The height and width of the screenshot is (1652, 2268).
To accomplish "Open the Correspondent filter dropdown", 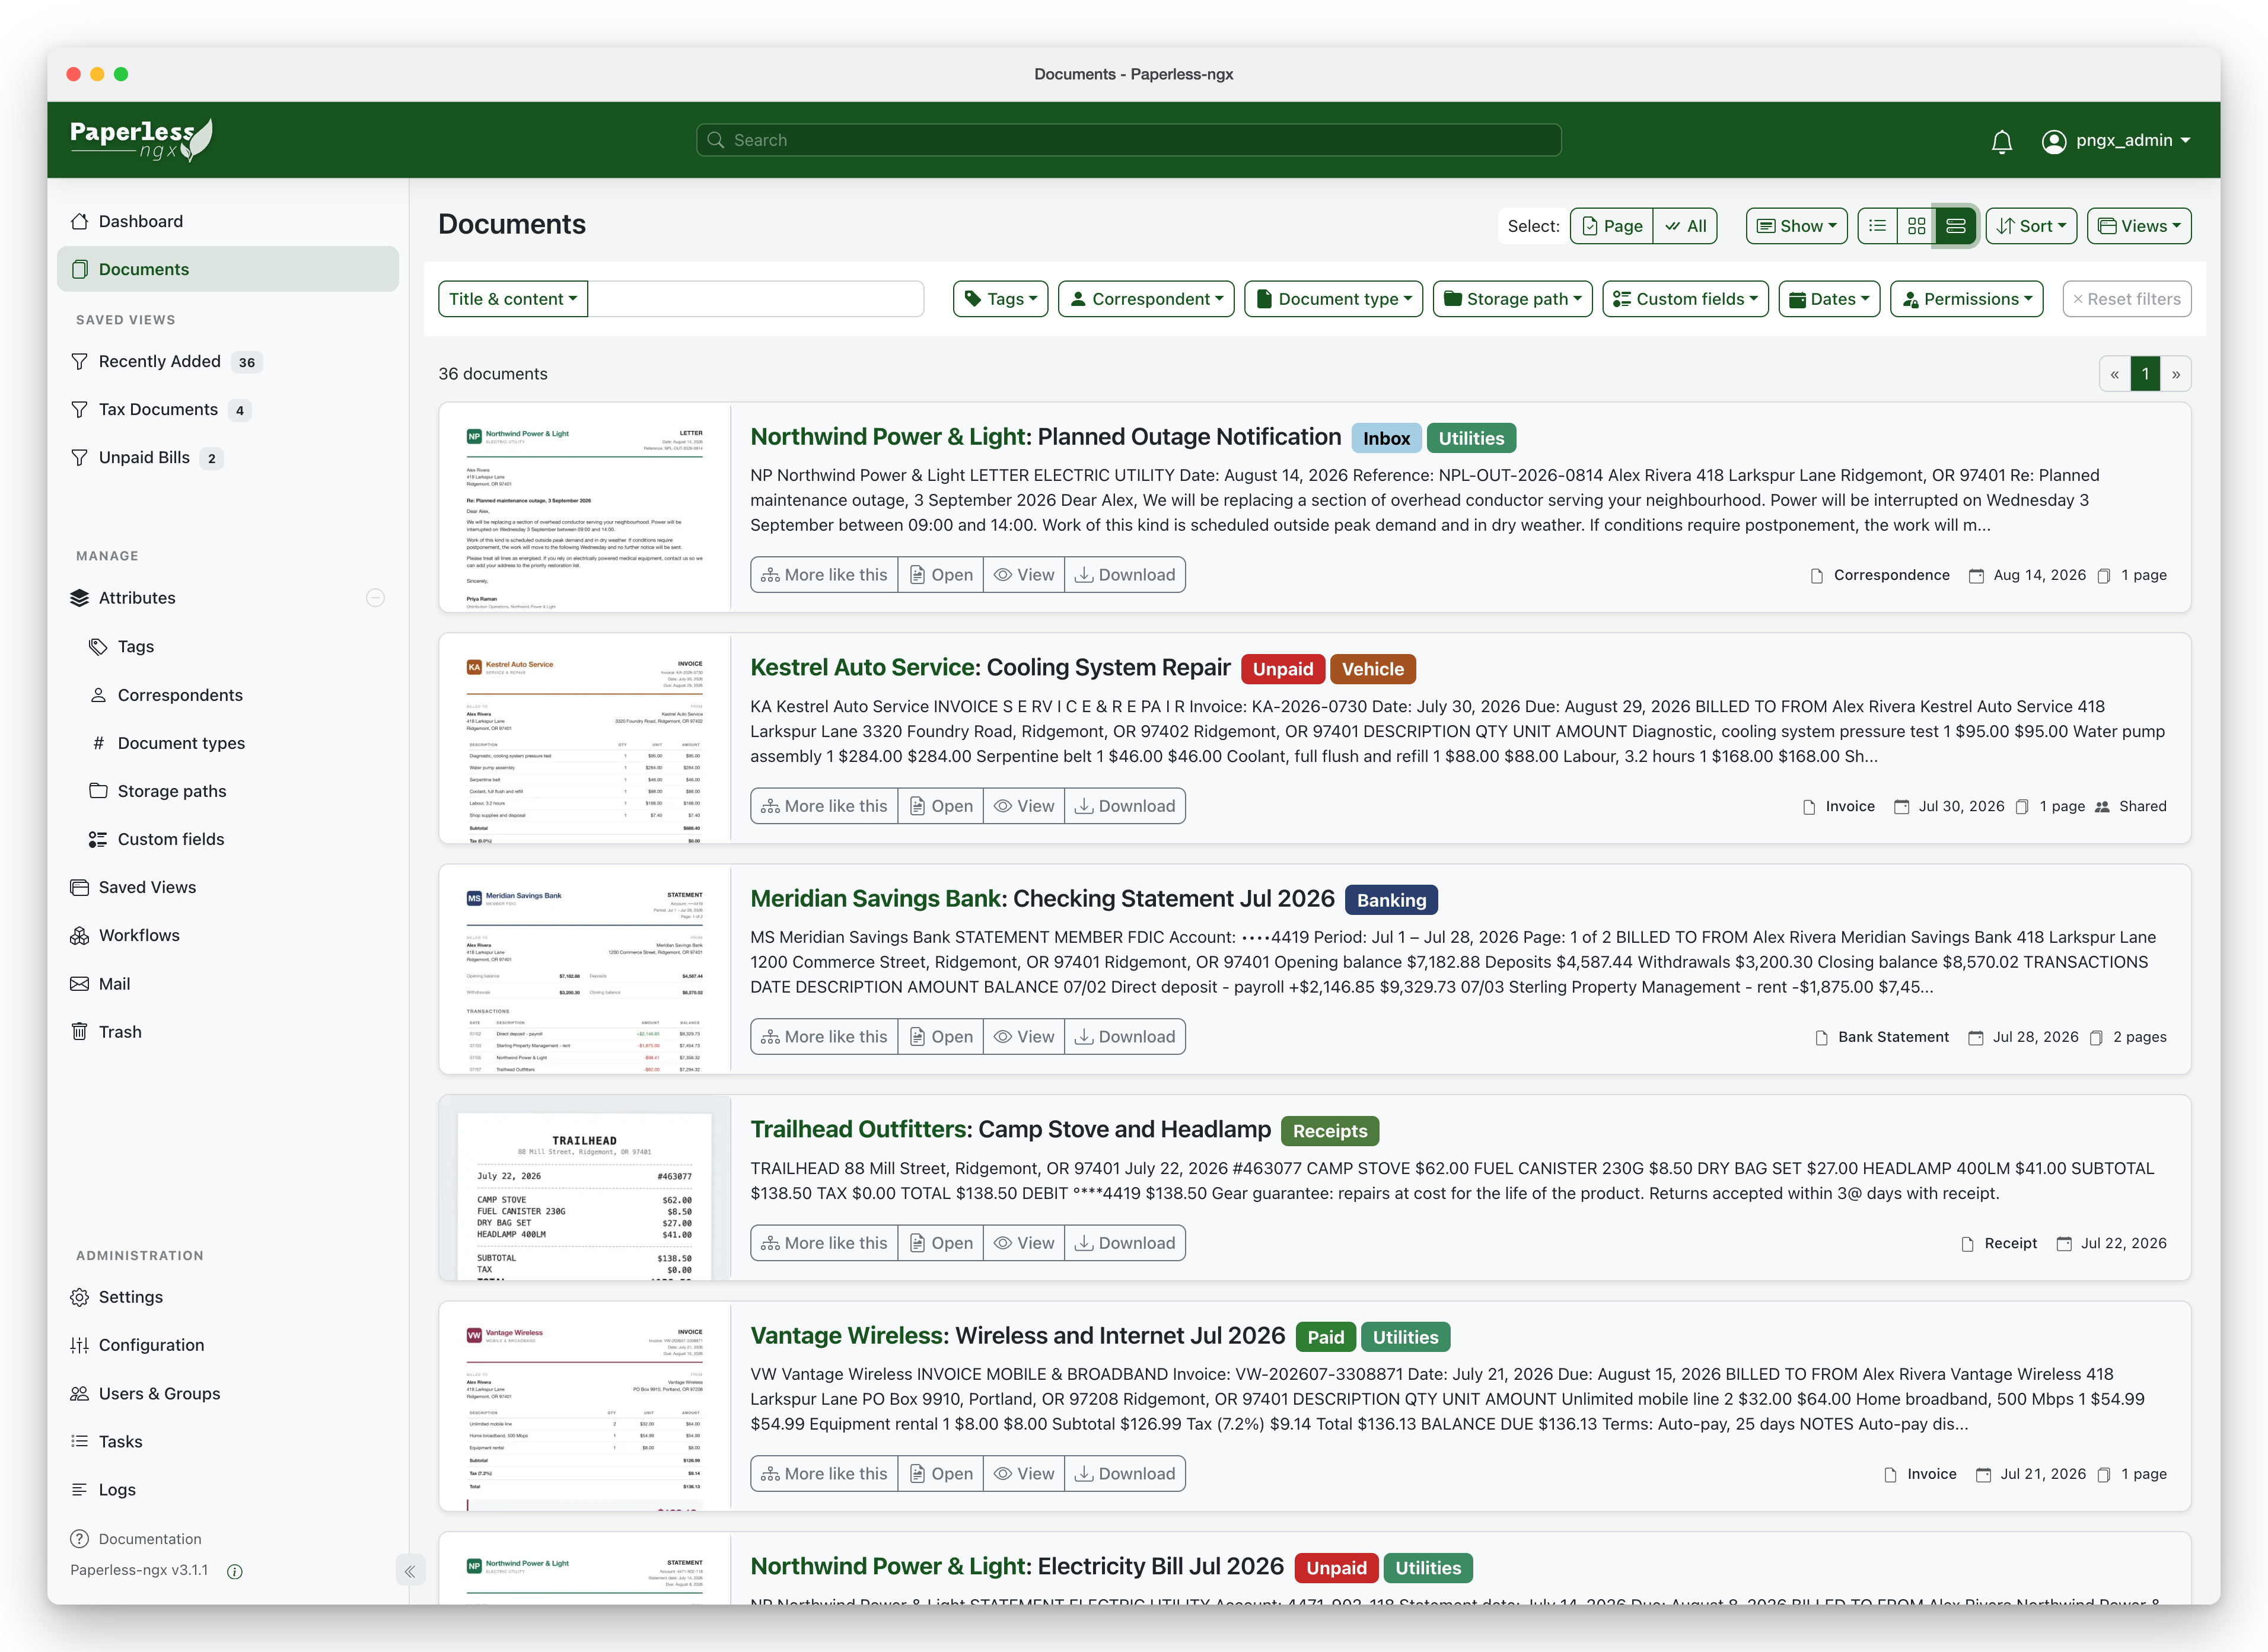I will point(1146,299).
